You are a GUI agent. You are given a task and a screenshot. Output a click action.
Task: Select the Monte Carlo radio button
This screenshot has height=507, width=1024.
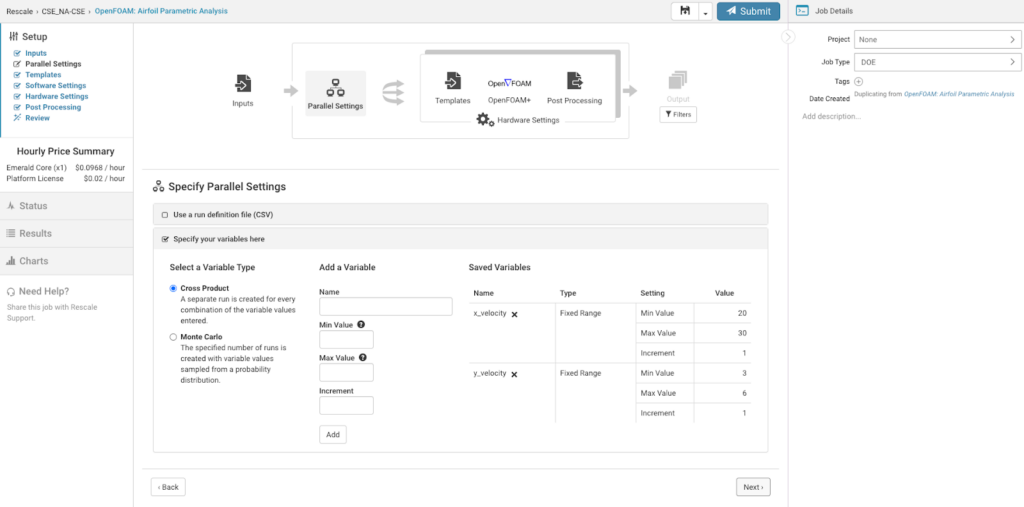173,337
